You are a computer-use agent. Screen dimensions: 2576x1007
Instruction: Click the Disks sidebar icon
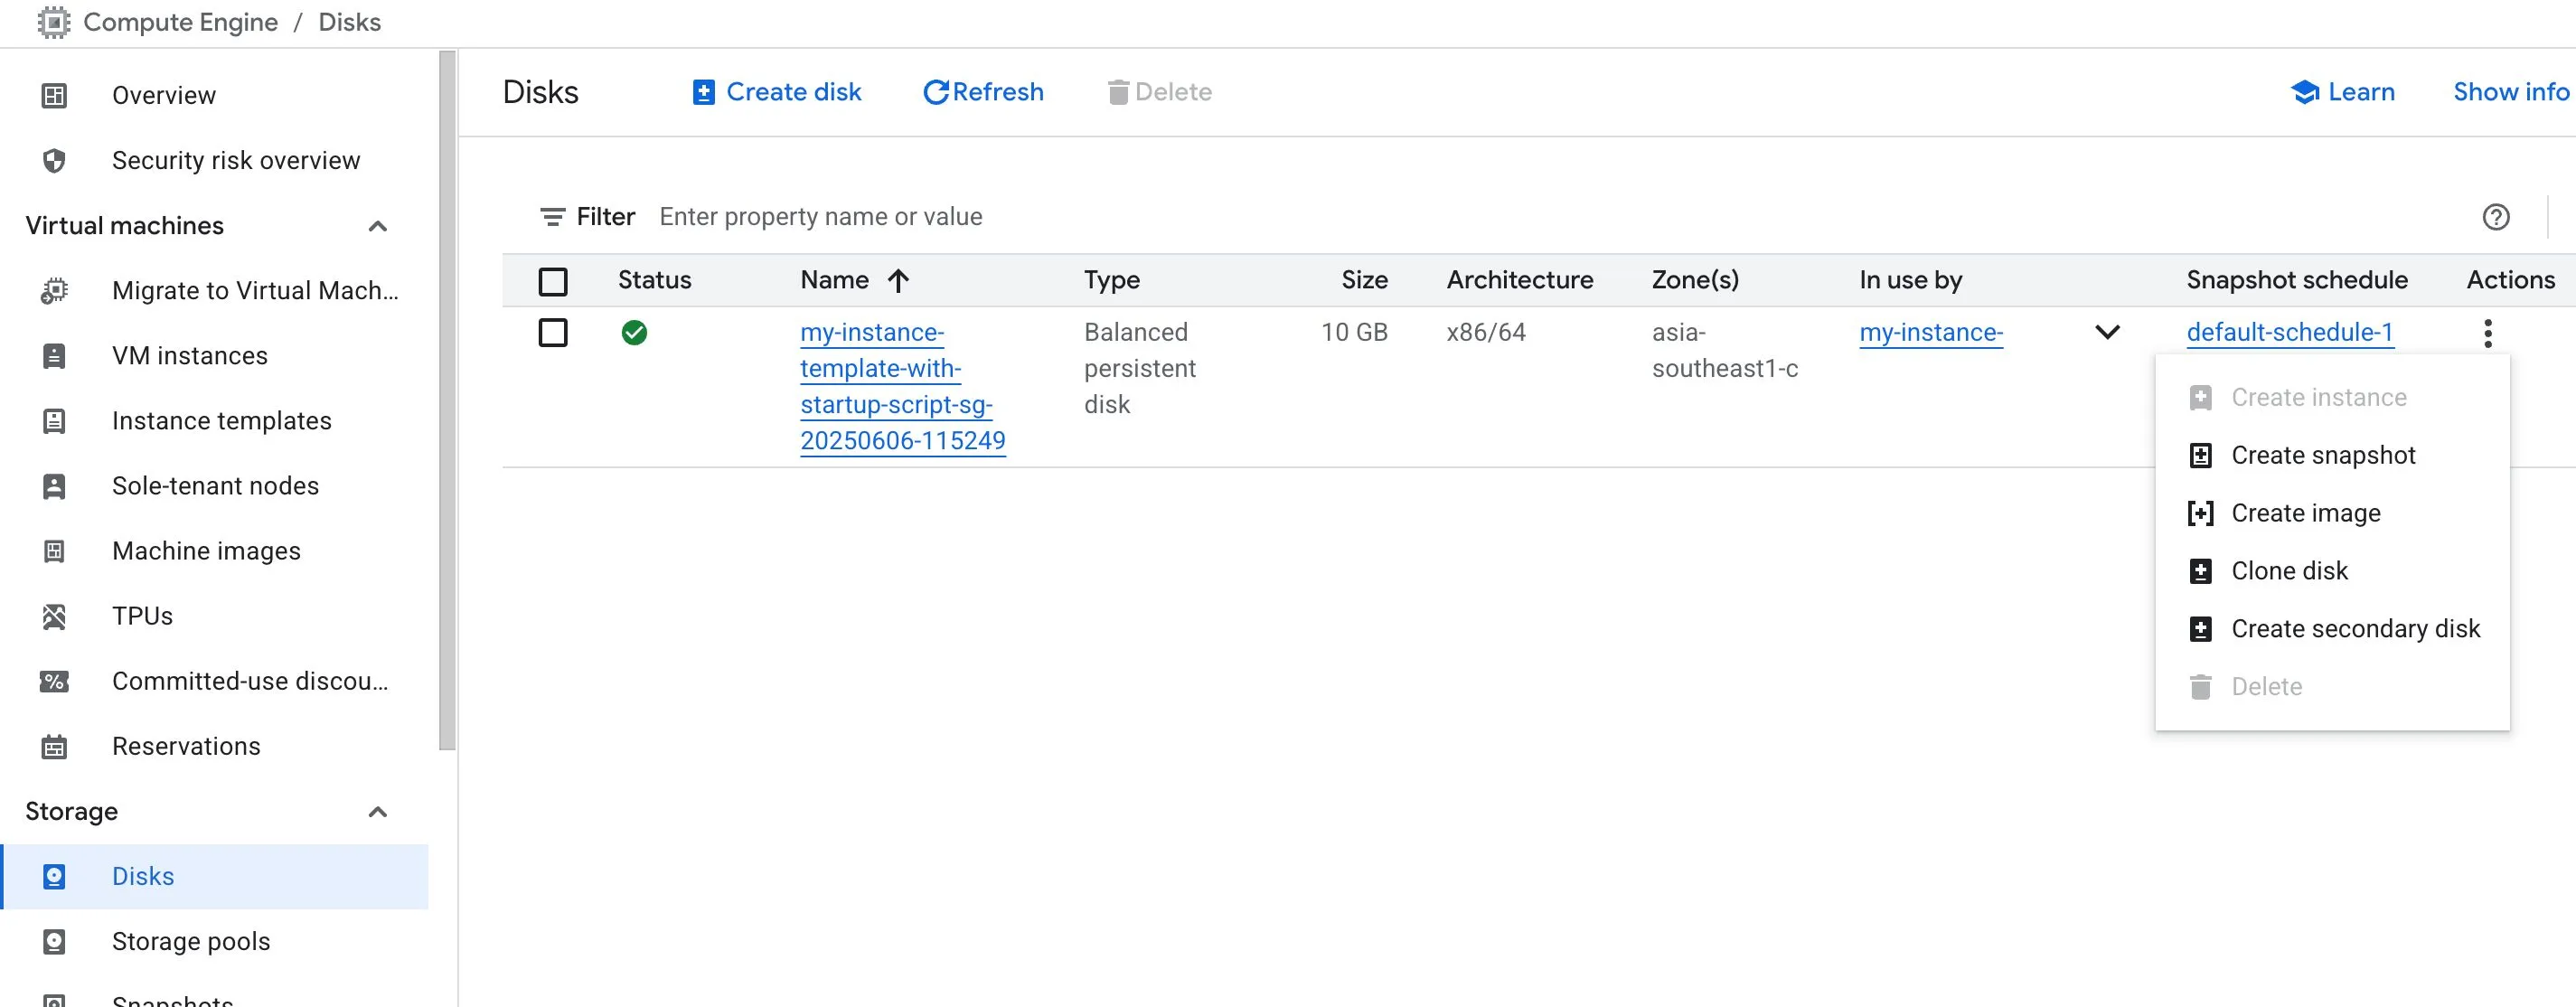pos(54,877)
